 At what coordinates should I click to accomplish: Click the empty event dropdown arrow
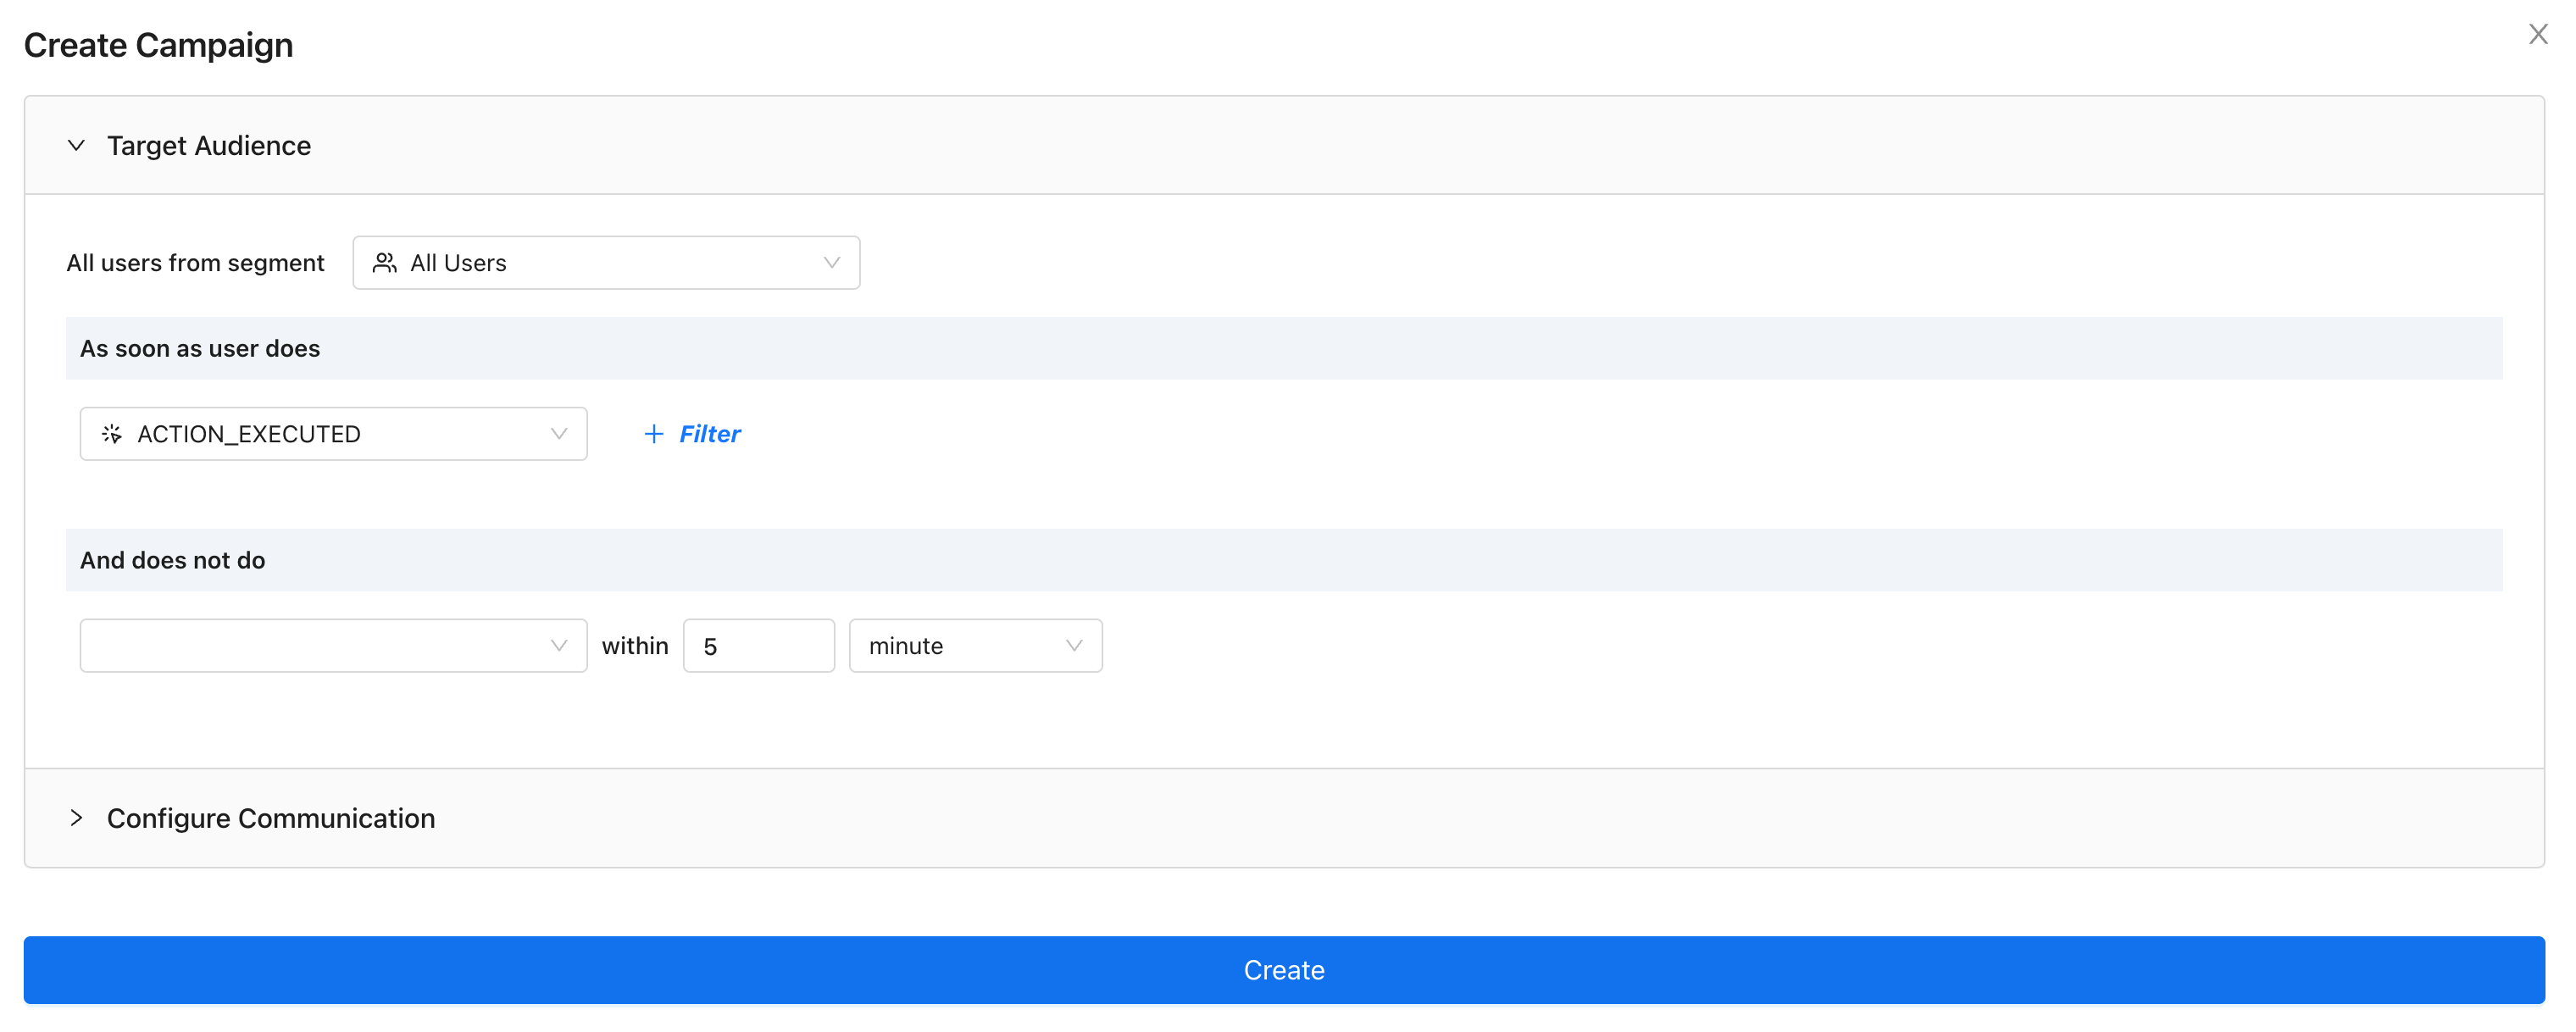tap(559, 646)
